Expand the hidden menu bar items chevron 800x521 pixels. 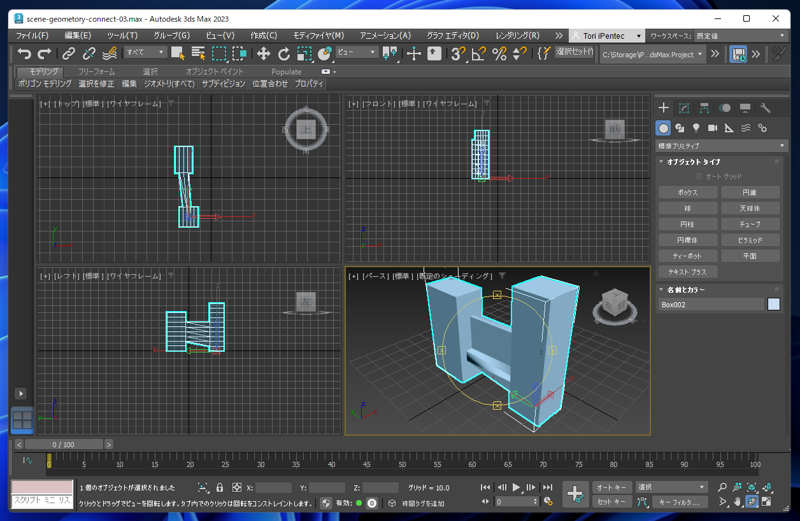[x=559, y=36]
